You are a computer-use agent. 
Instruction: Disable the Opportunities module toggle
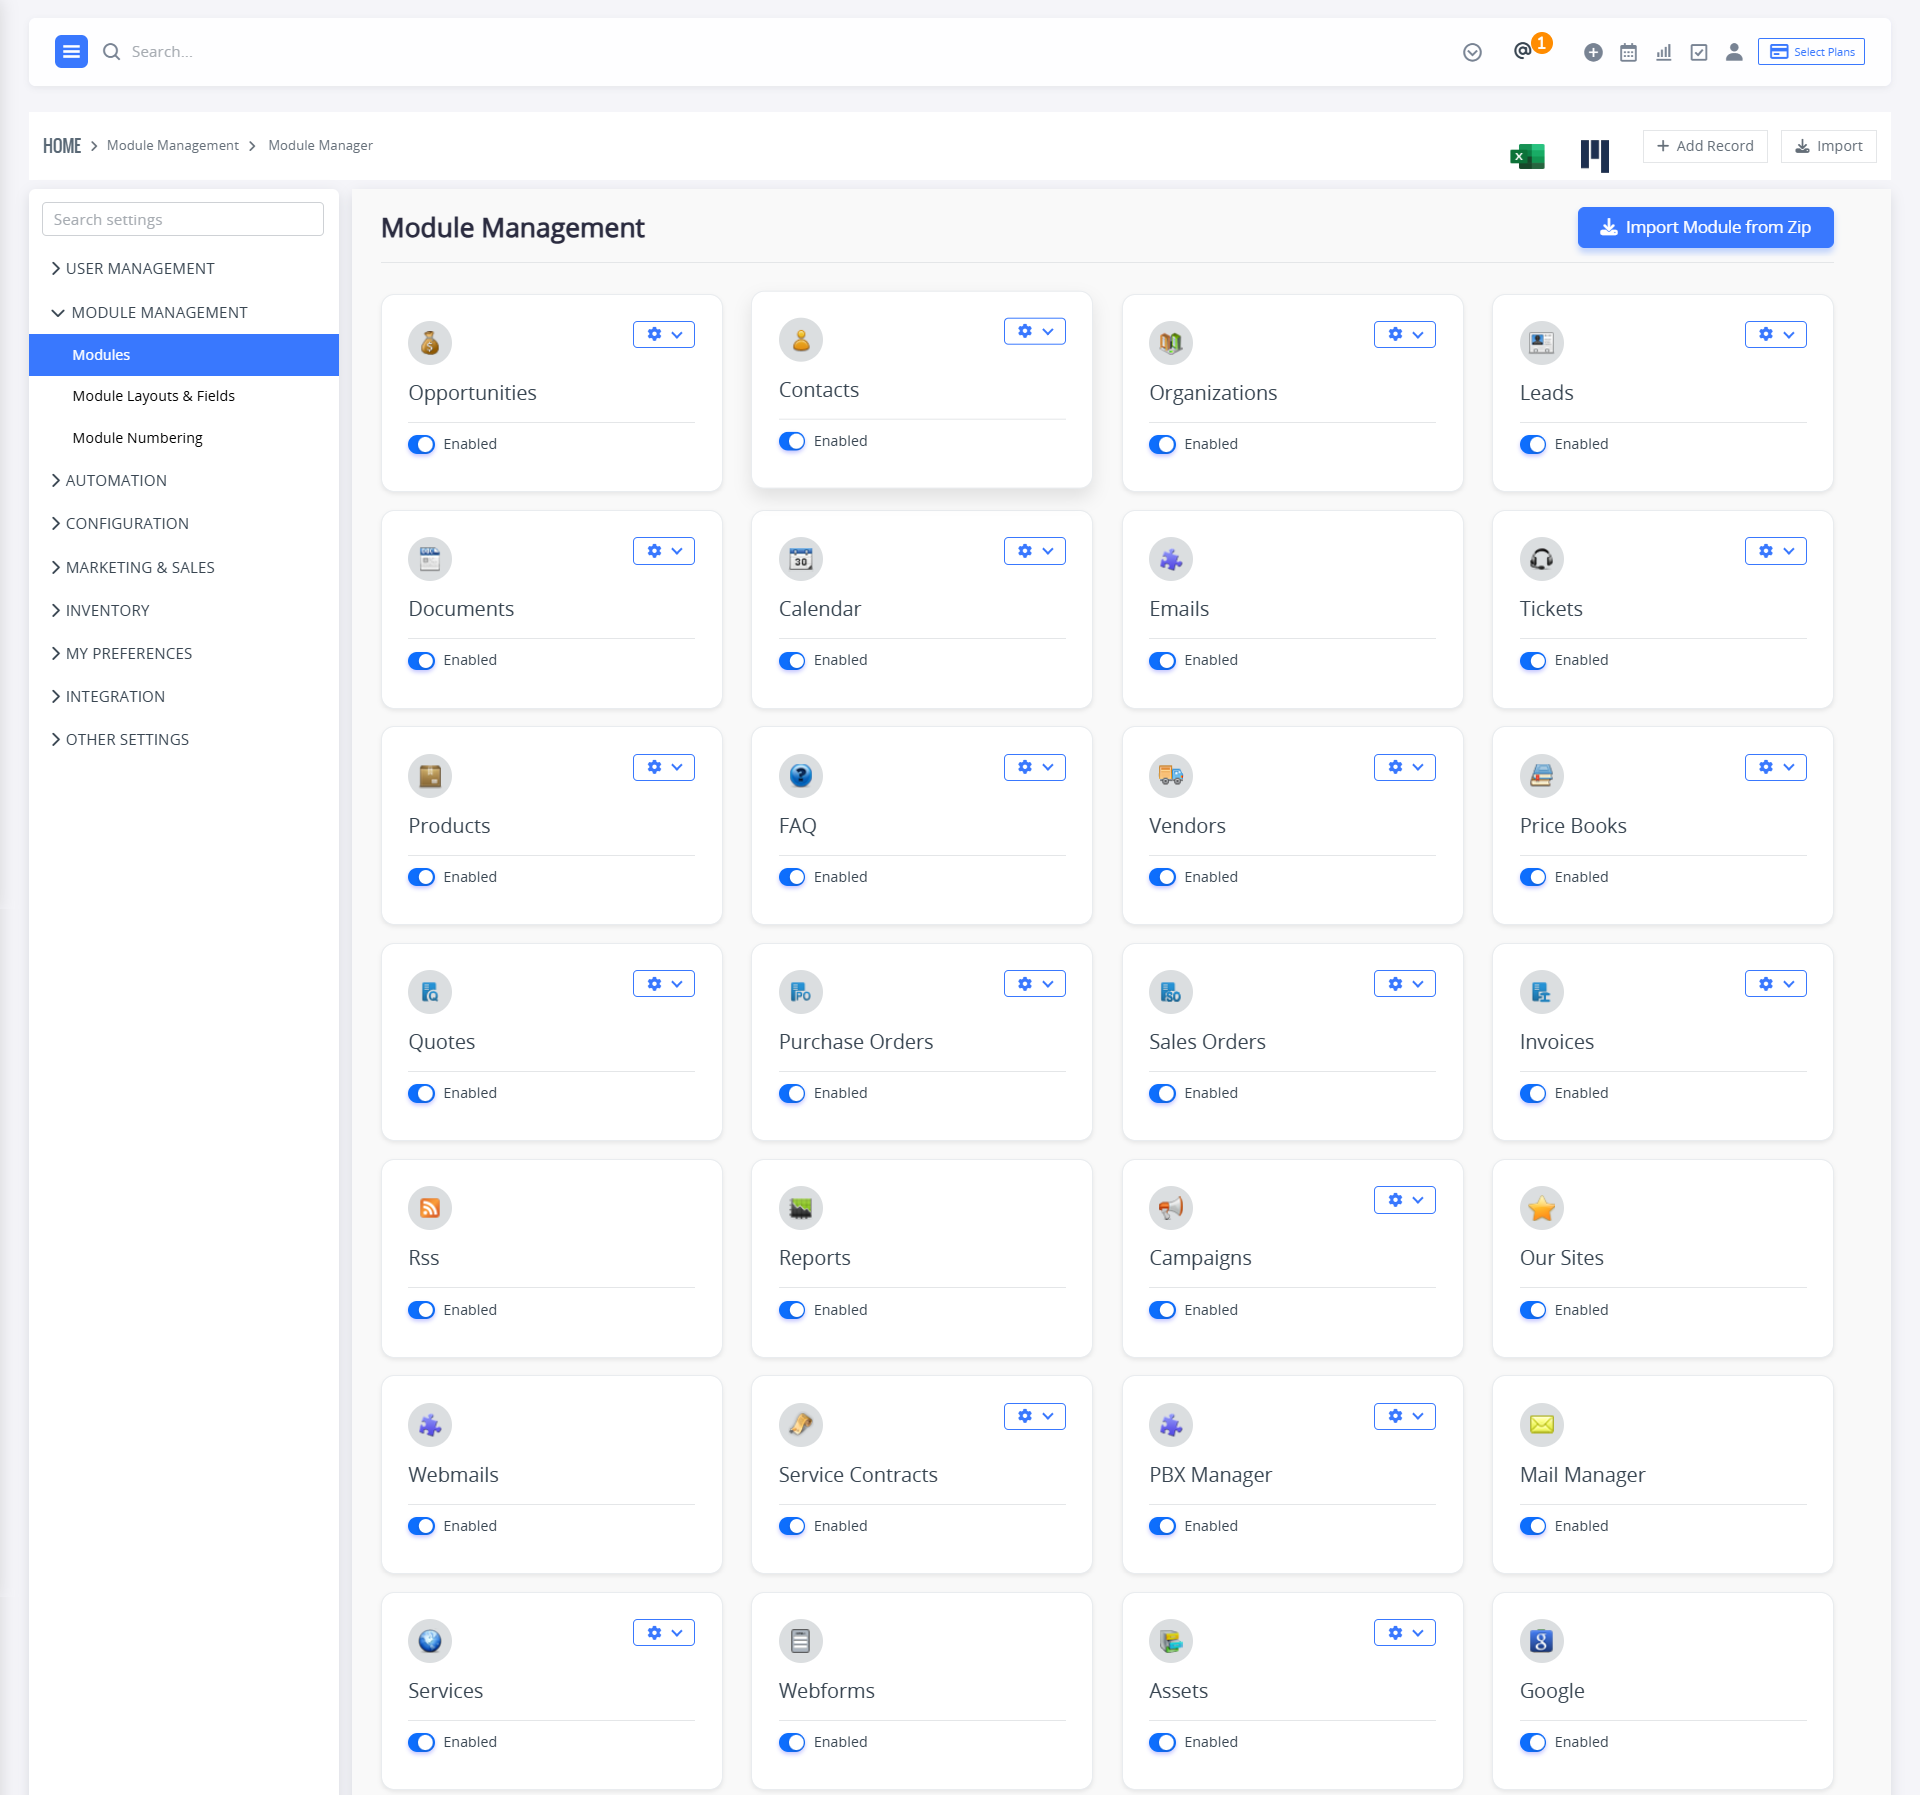(x=421, y=444)
